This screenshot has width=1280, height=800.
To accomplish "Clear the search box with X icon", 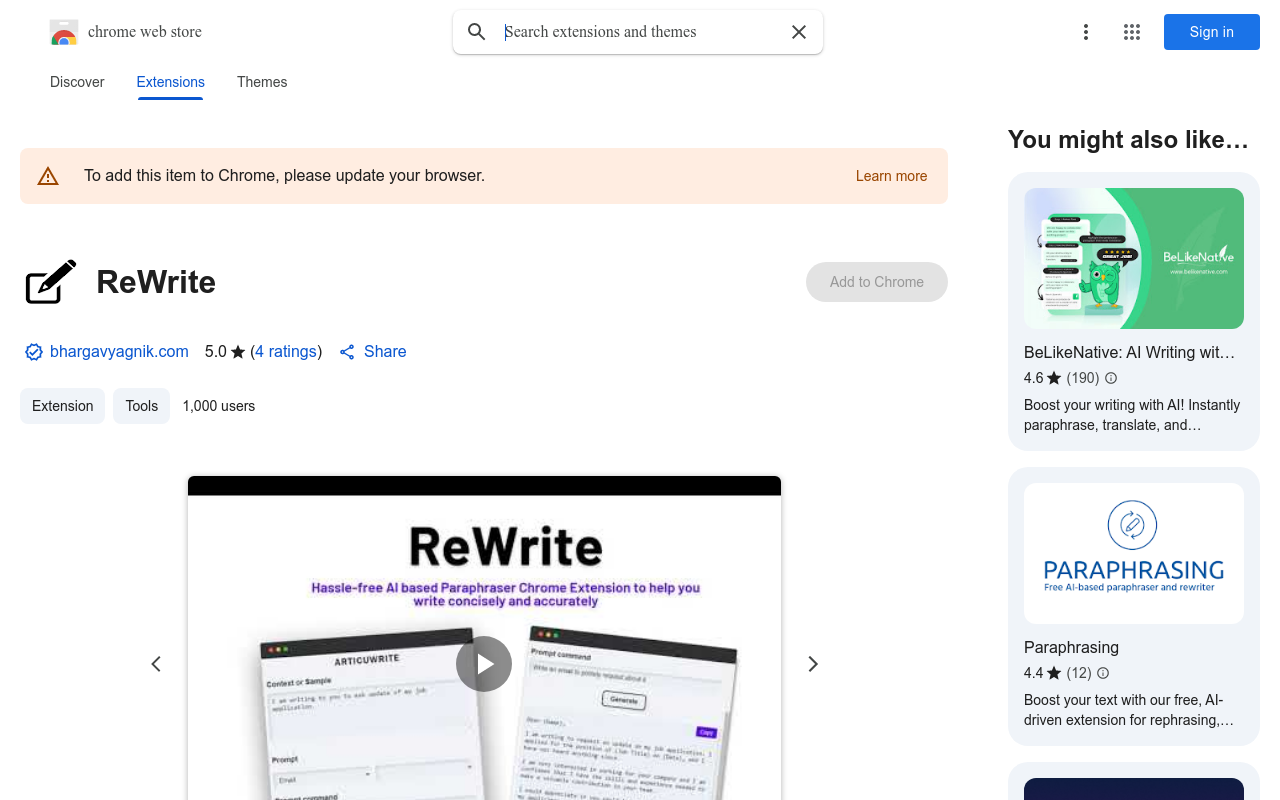I will click(799, 32).
